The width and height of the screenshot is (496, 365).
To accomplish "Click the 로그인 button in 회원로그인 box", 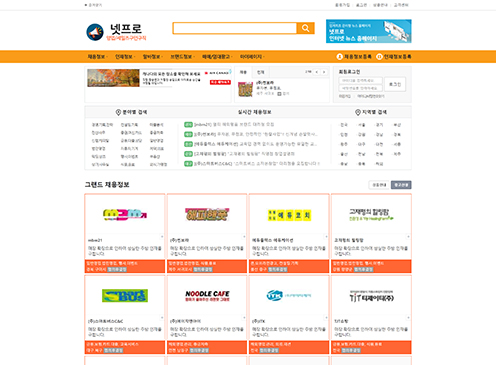I will 395,84.
